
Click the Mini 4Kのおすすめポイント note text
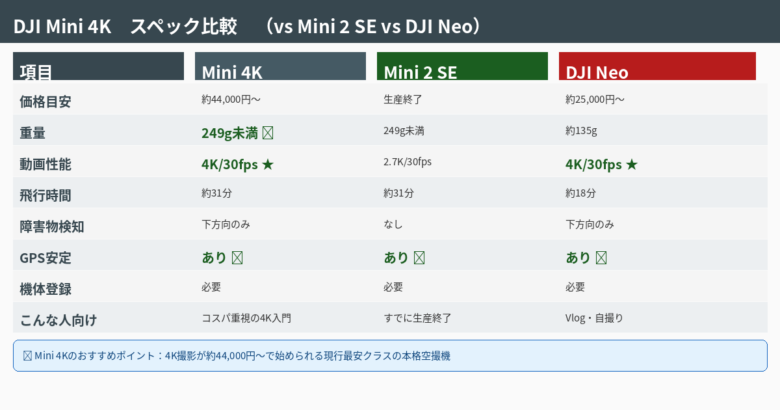[x=242, y=356]
